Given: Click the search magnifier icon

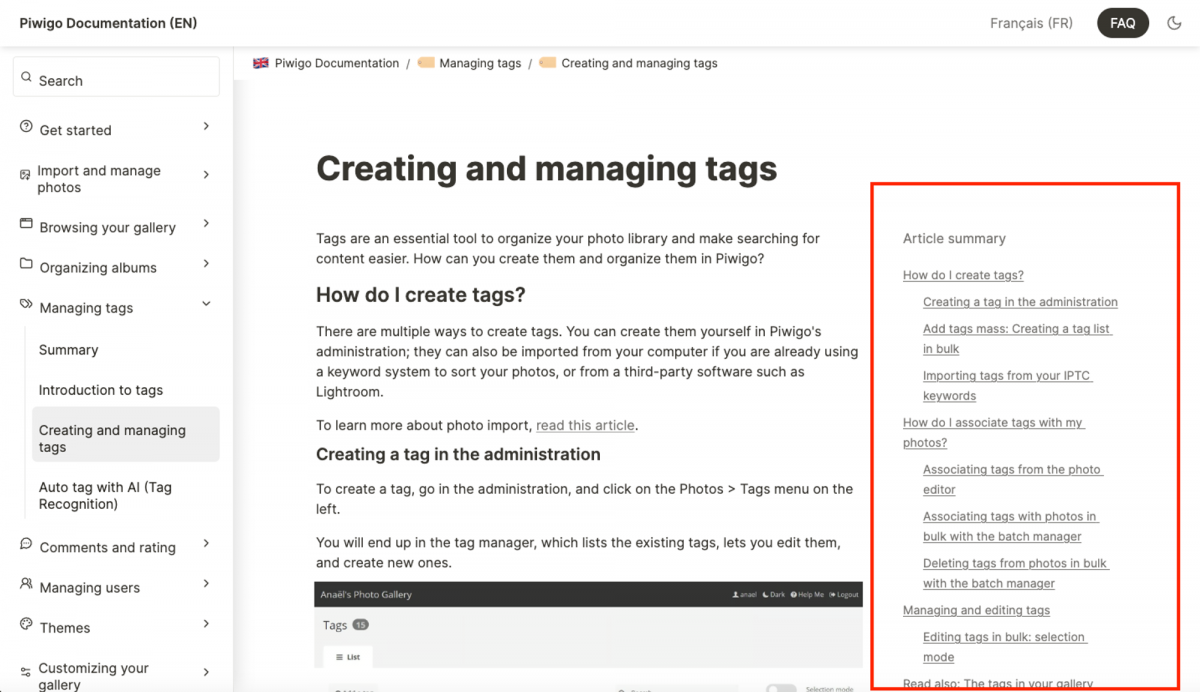Looking at the screenshot, I should [x=28, y=77].
